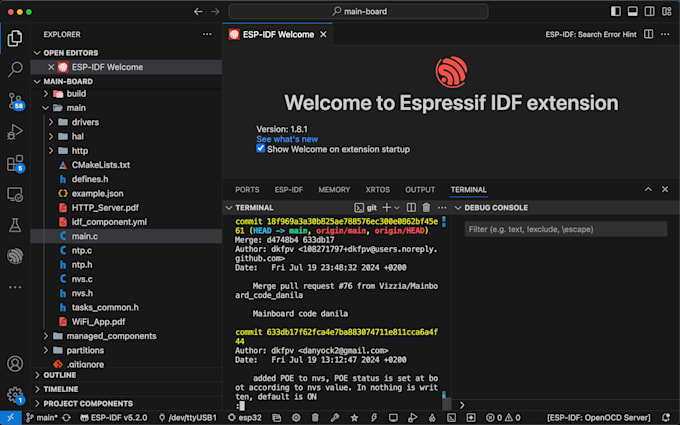Switch to OUTPUT panel tab
This screenshot has height=425, width=680.
(x=420, y=190)
